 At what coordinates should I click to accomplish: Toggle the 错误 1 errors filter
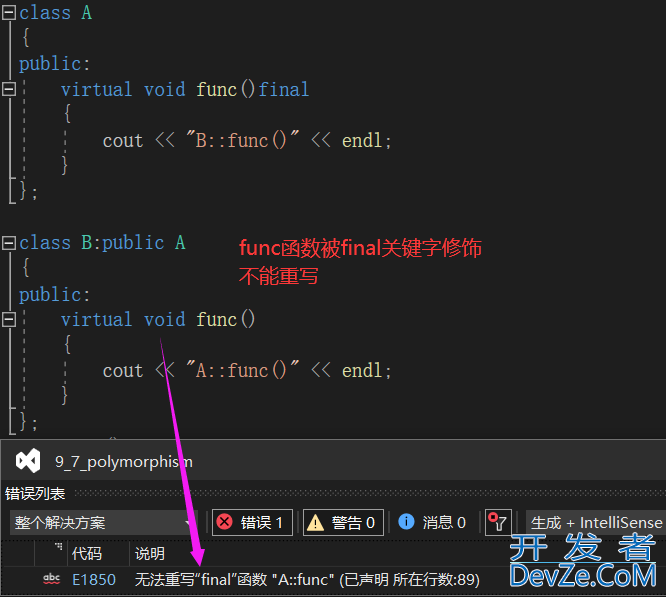252,522
